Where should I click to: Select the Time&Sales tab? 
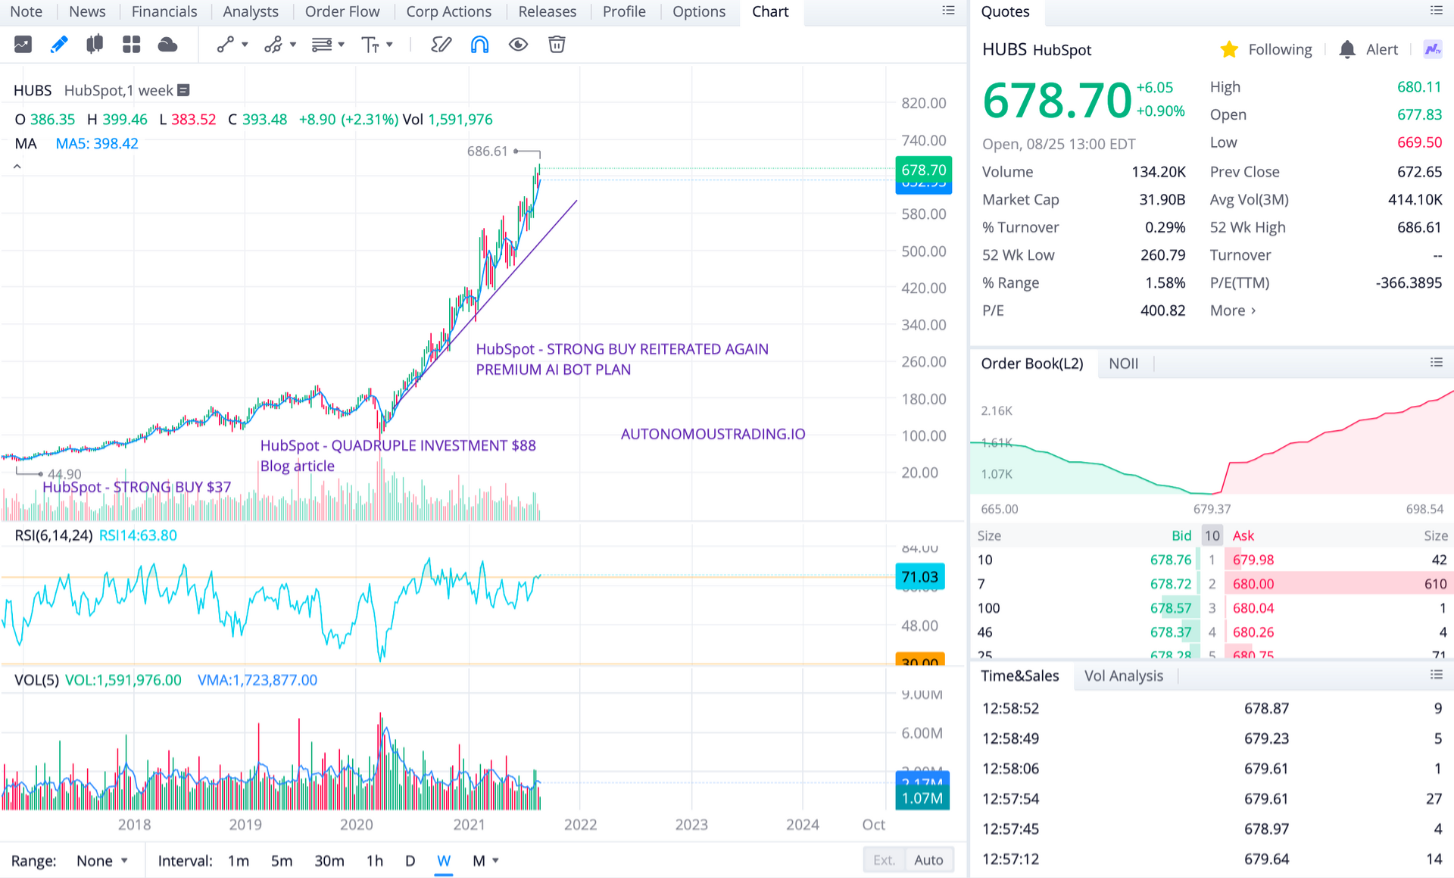click(x=1020, y=676)
